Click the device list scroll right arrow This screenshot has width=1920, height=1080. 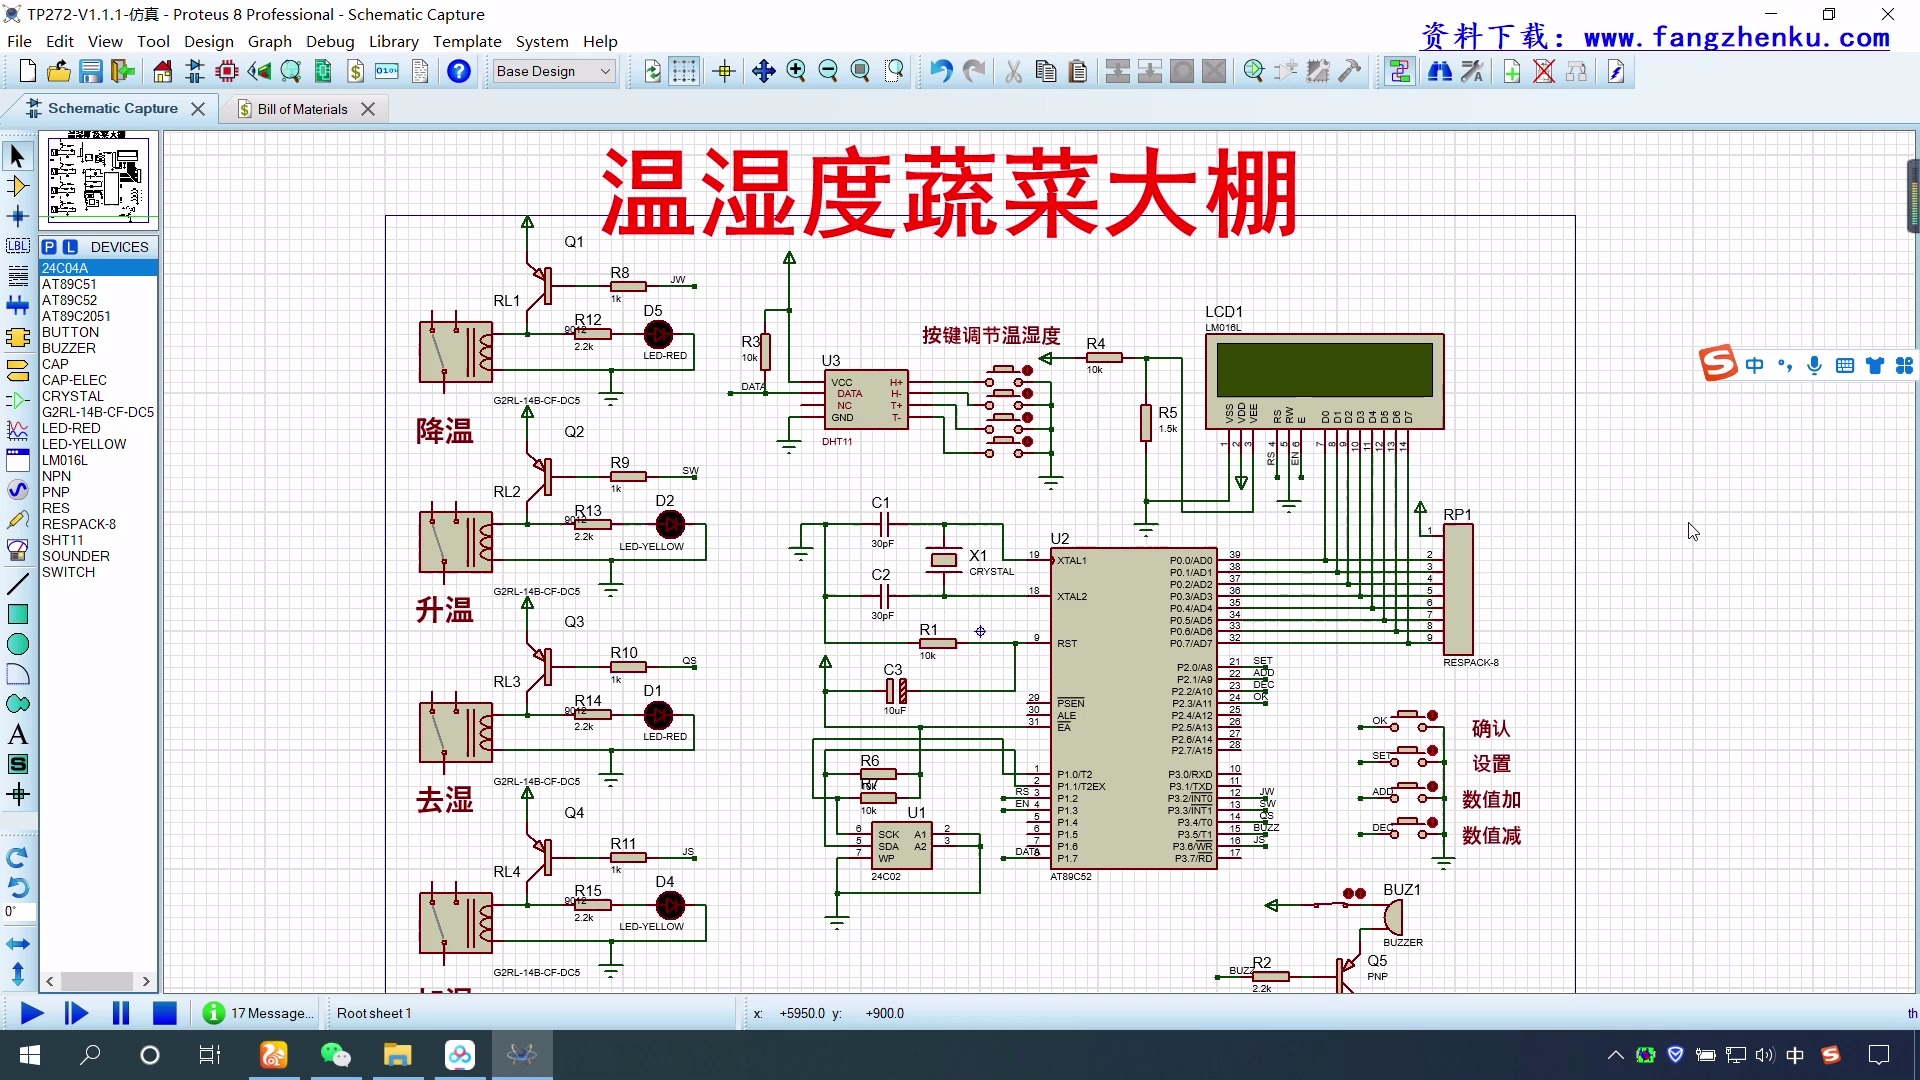(x=146, y=981)
